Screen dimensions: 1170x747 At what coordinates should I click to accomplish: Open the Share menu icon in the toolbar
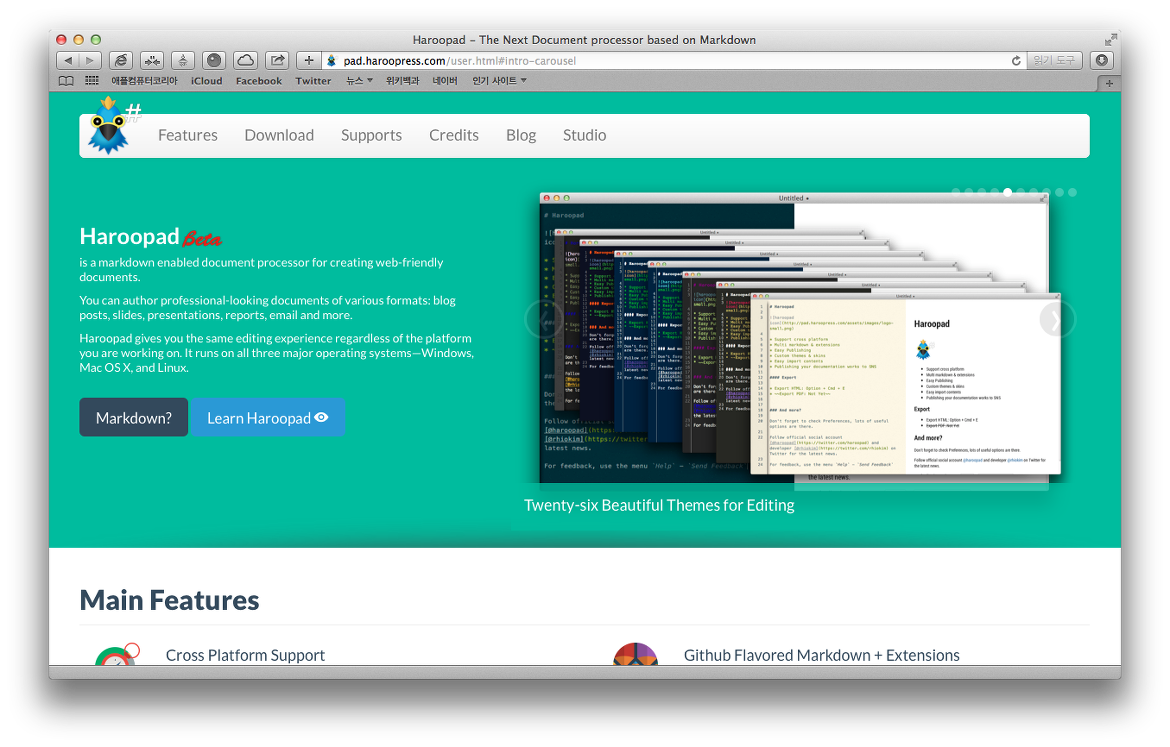click(x=277, y=60)
